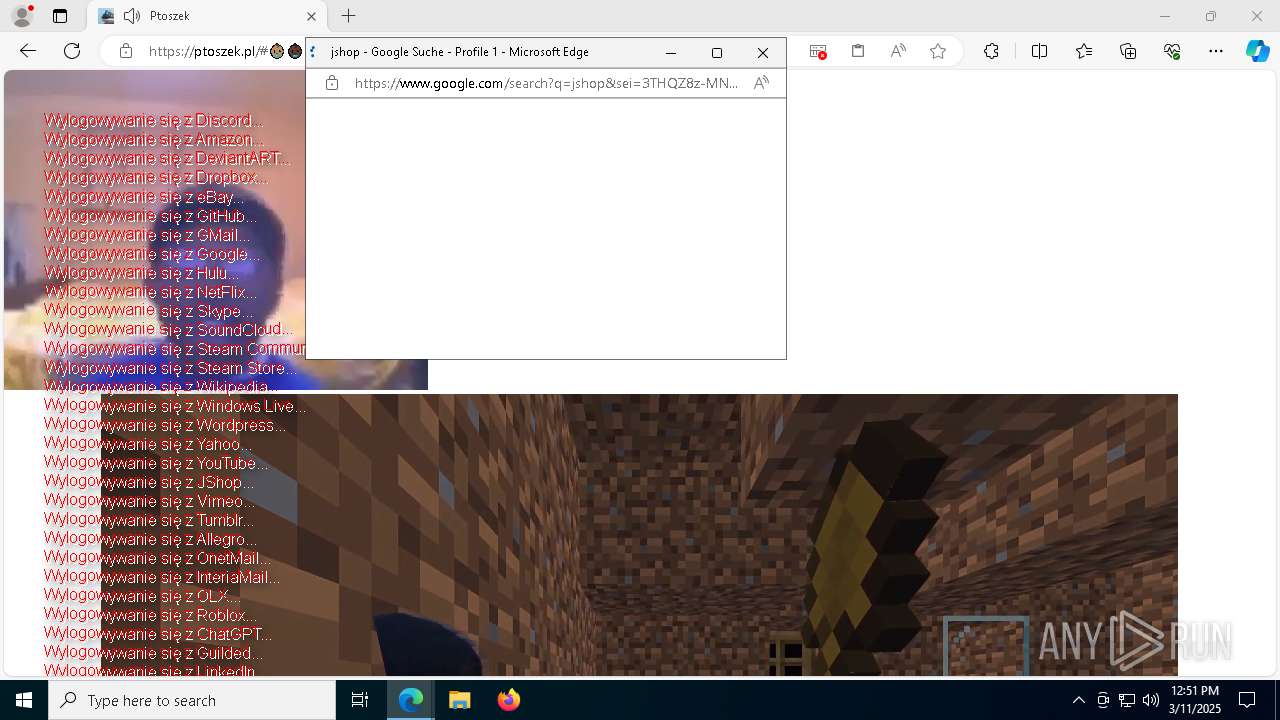Click 'Wylogowywanie się z Wordpress...' text
Image resolution: width=1280 pixels, height=720 pixels.
[x=165, y=425]
